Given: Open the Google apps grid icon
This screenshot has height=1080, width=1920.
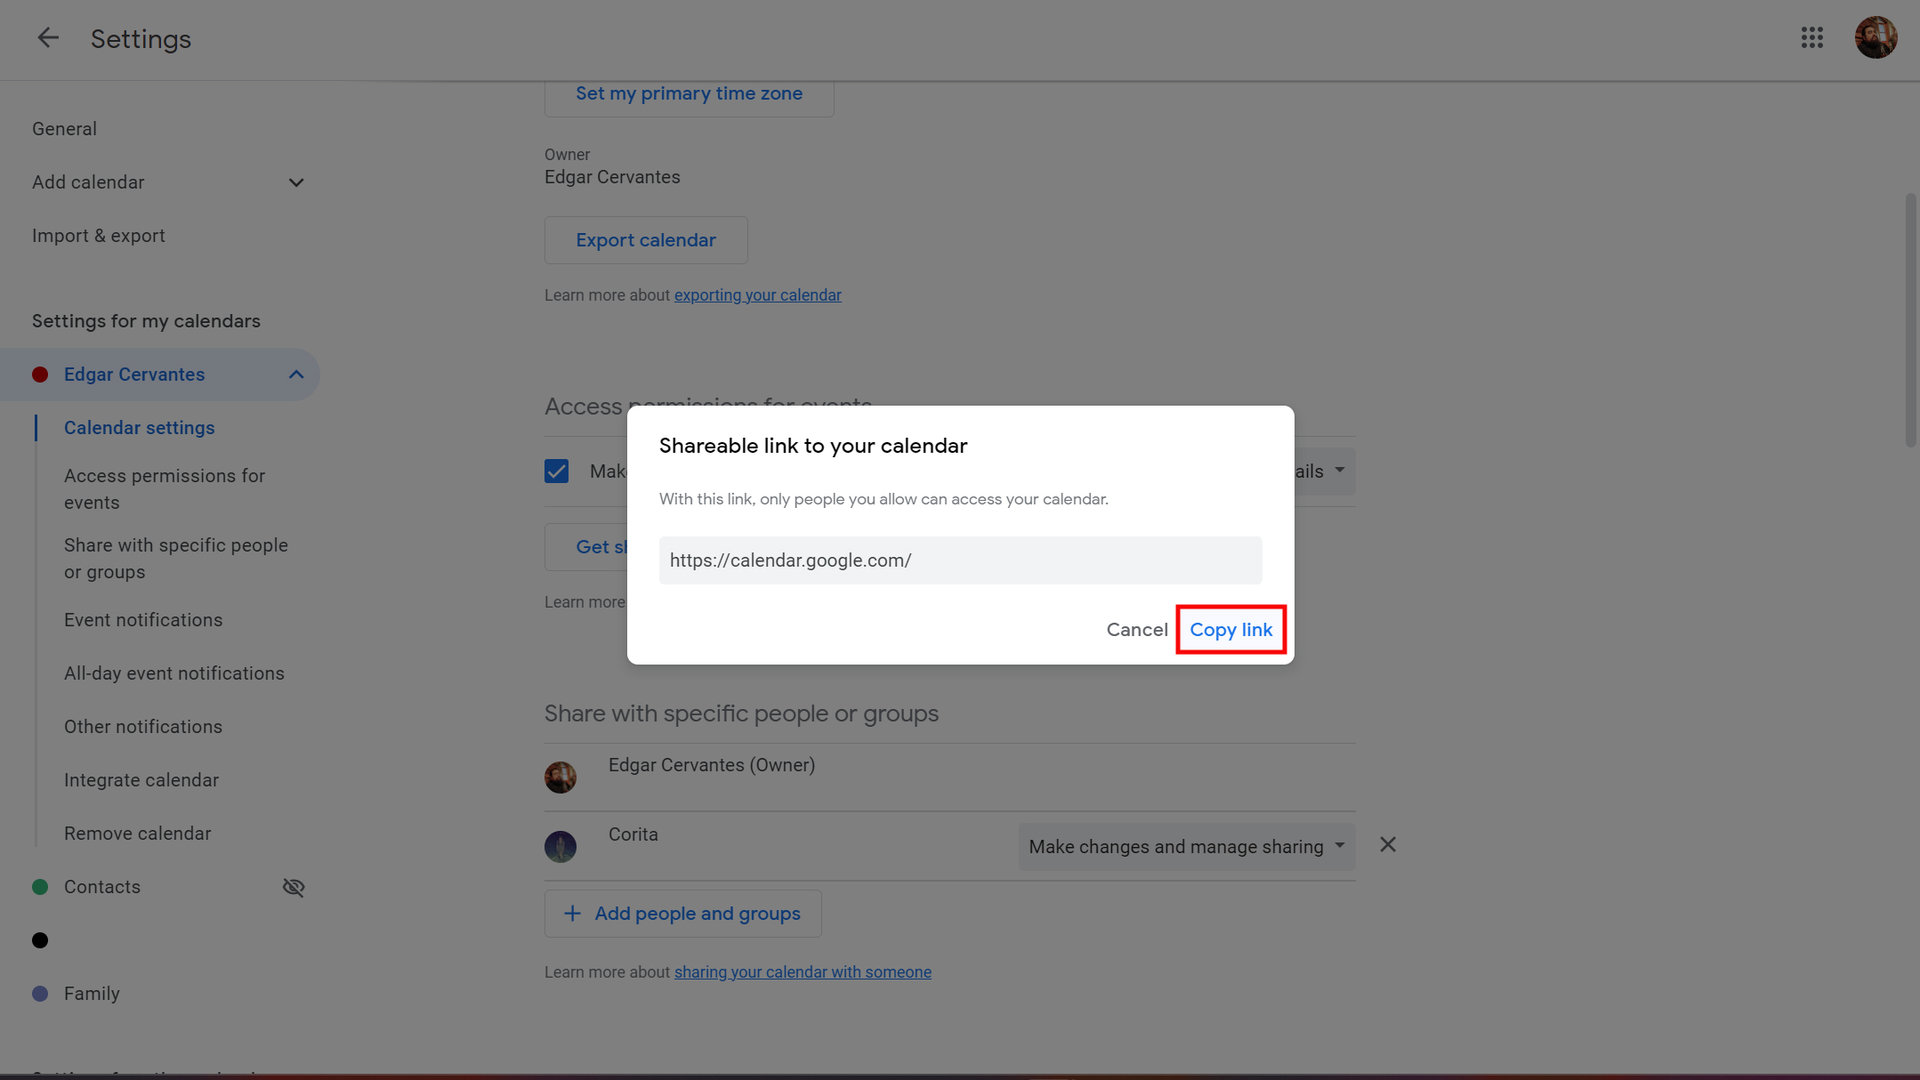Looking at the screenshot, I should tap(1812, 38).
